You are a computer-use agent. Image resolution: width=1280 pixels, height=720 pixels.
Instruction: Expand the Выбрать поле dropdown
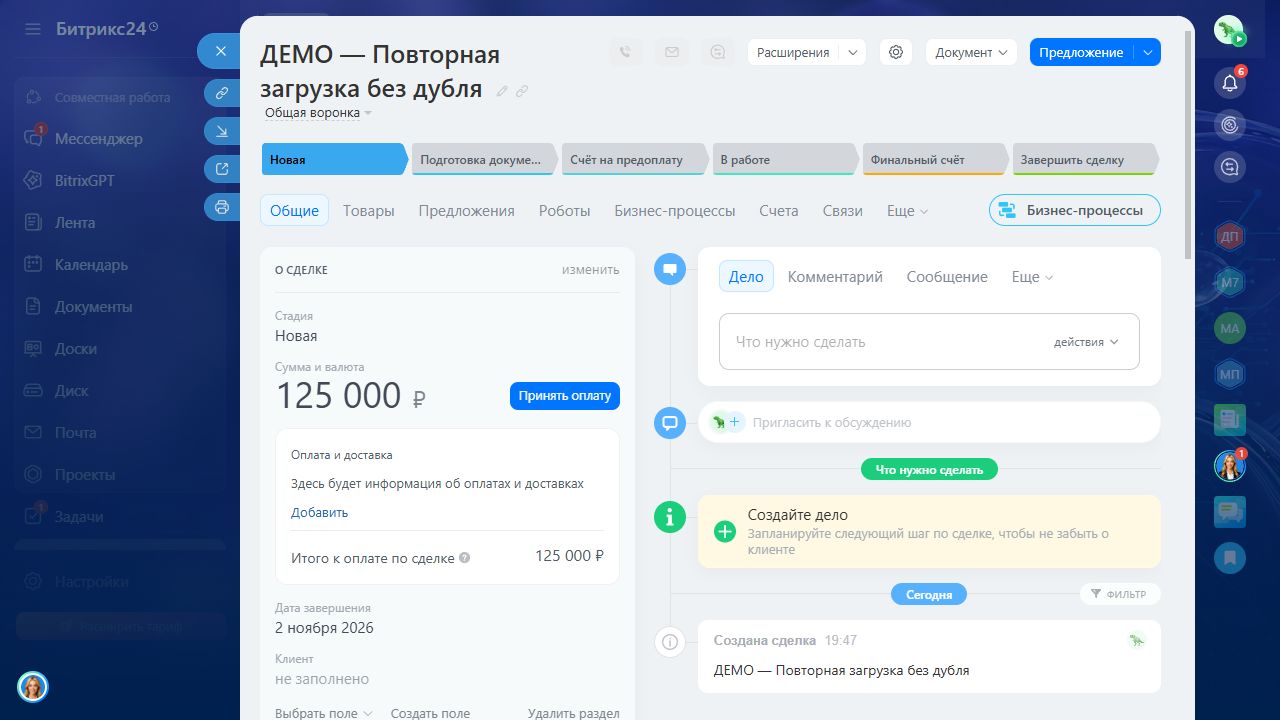click(324, 713)
